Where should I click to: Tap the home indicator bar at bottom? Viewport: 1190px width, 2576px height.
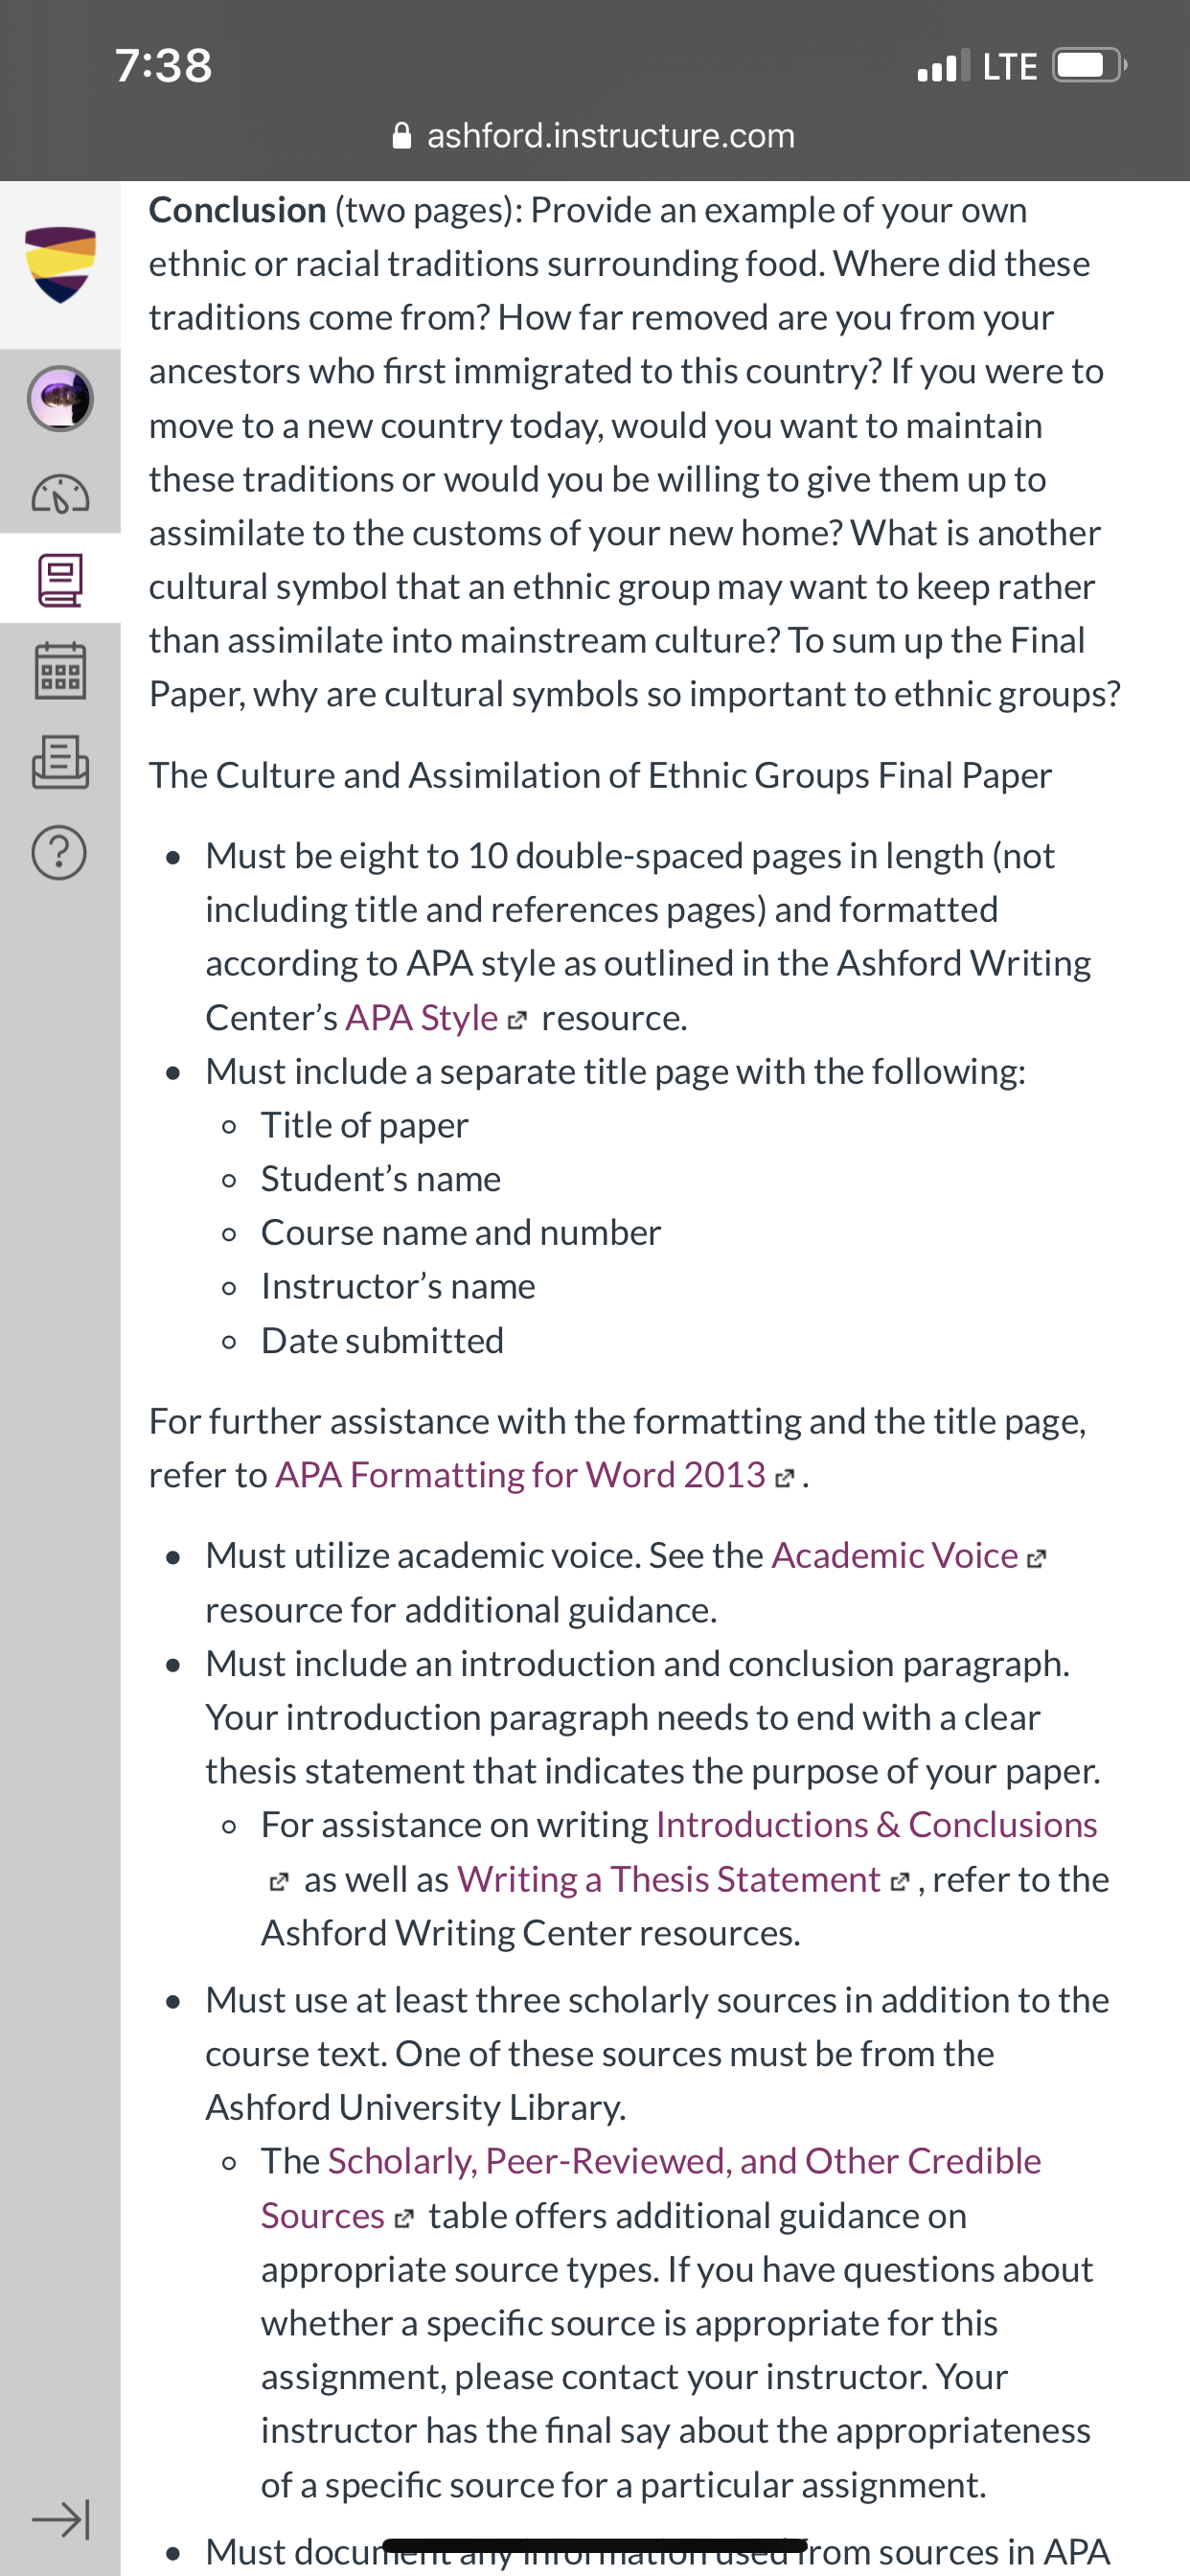coord(595,2545)
